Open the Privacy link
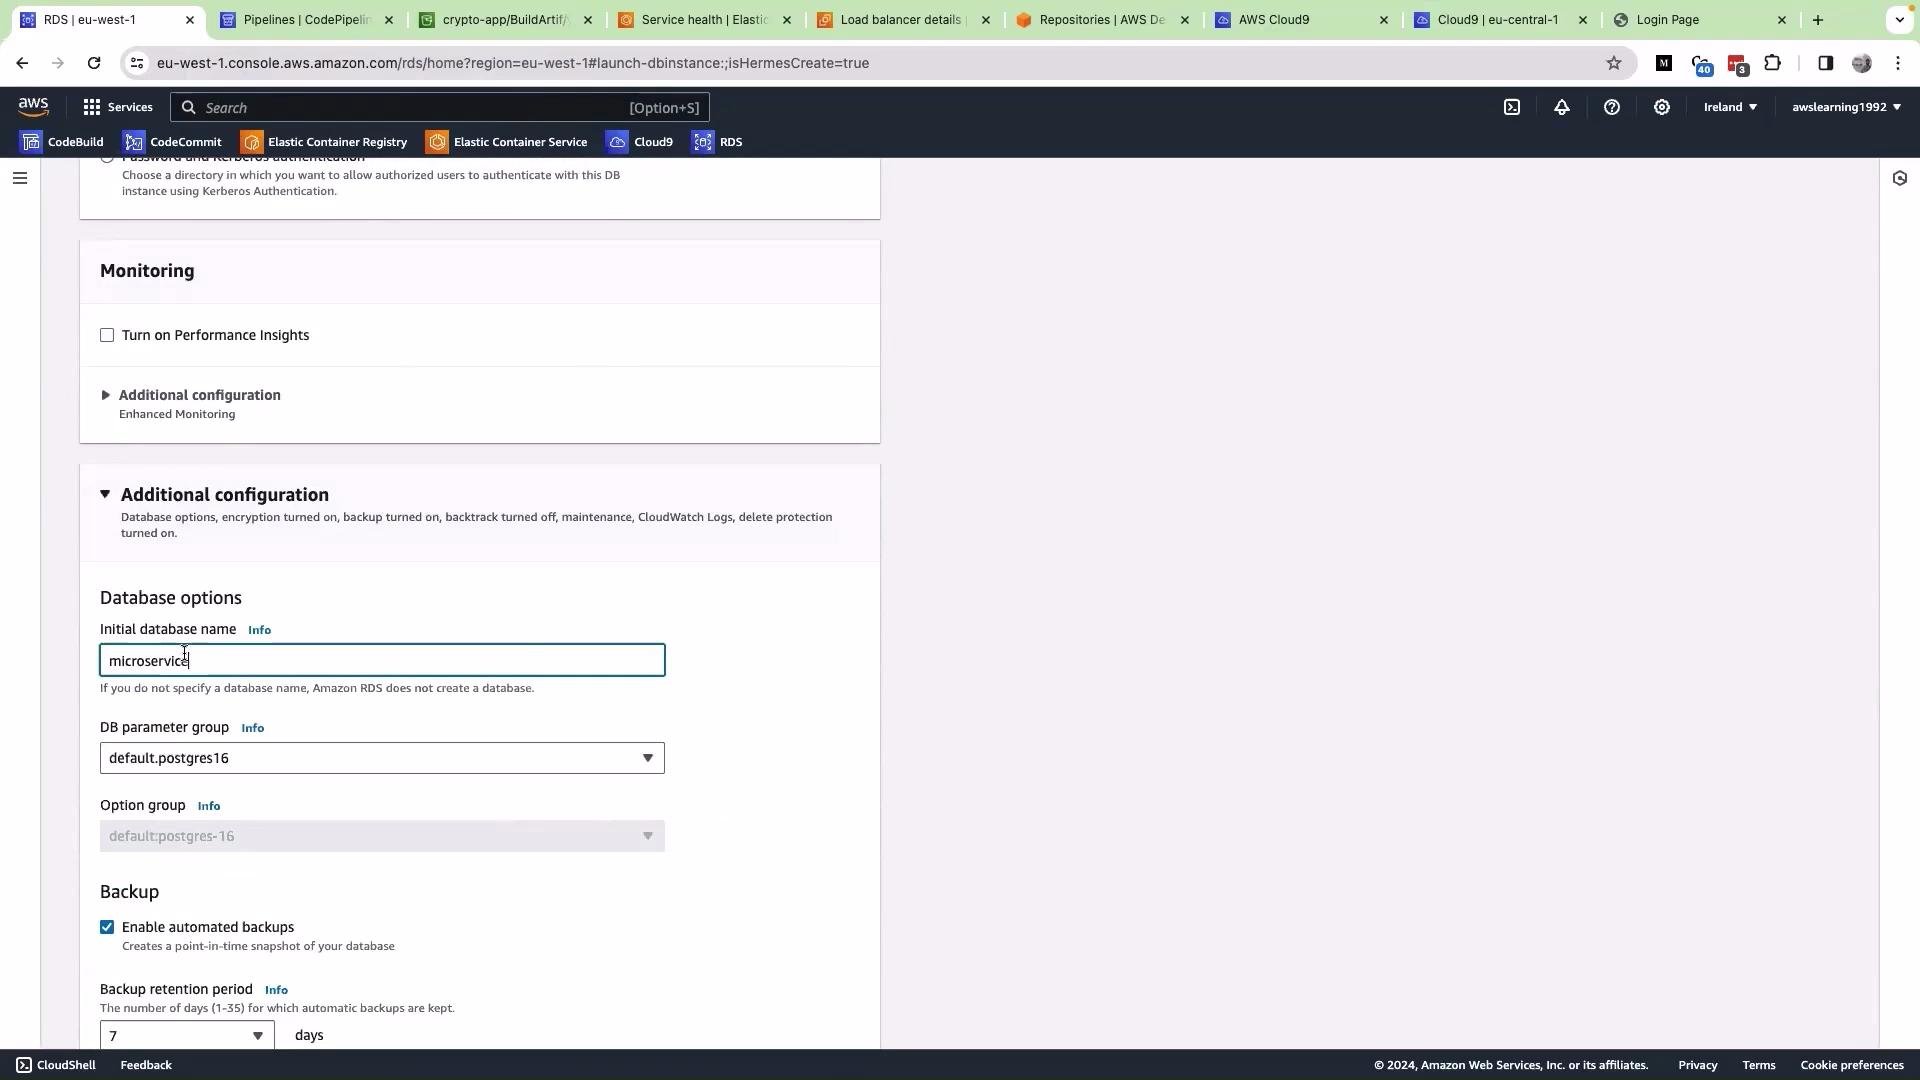Screen dimensions: 1920x1080 (1698, 1065)
